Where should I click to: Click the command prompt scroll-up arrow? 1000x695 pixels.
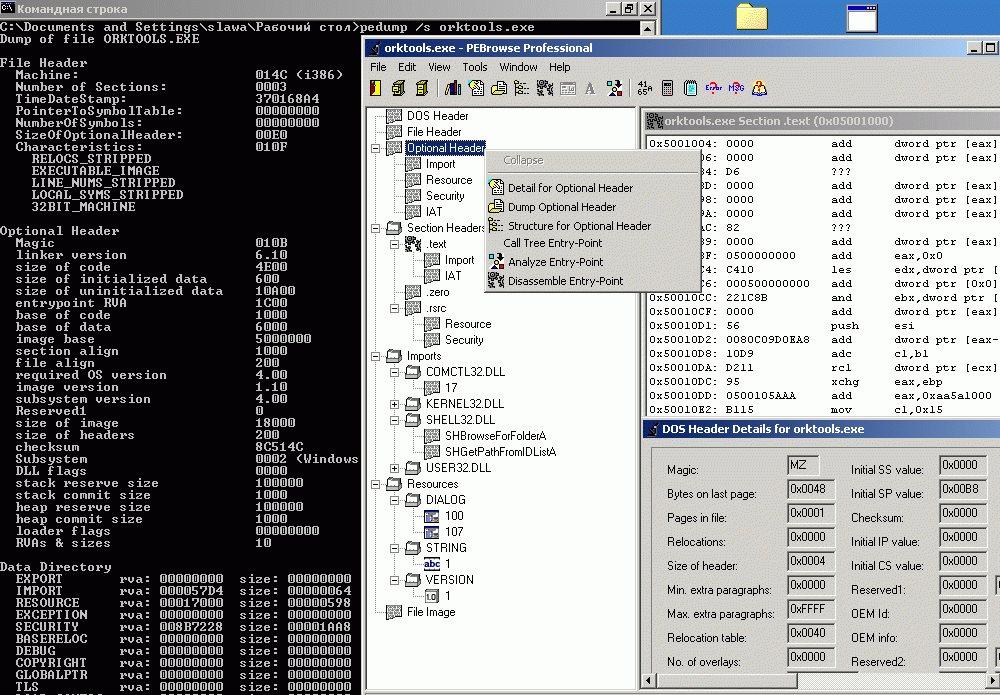[647, 28]
